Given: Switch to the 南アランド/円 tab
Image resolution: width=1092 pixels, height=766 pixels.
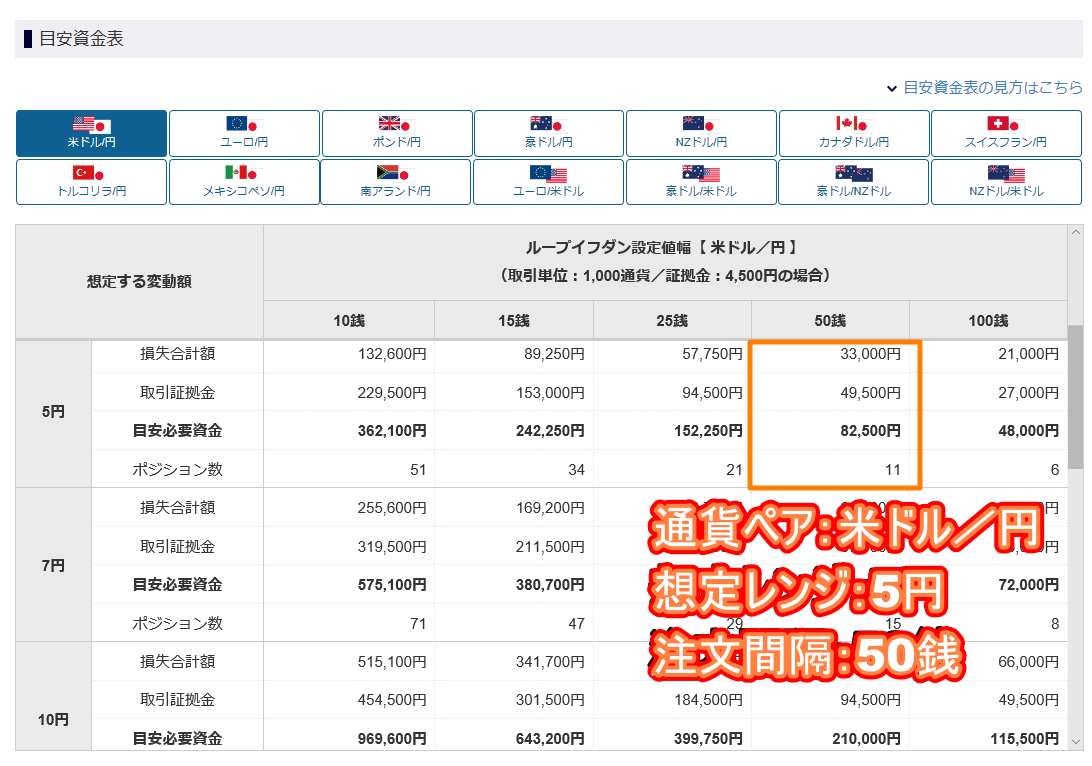Looking at the screenshot, I should (x=397, y=182).
